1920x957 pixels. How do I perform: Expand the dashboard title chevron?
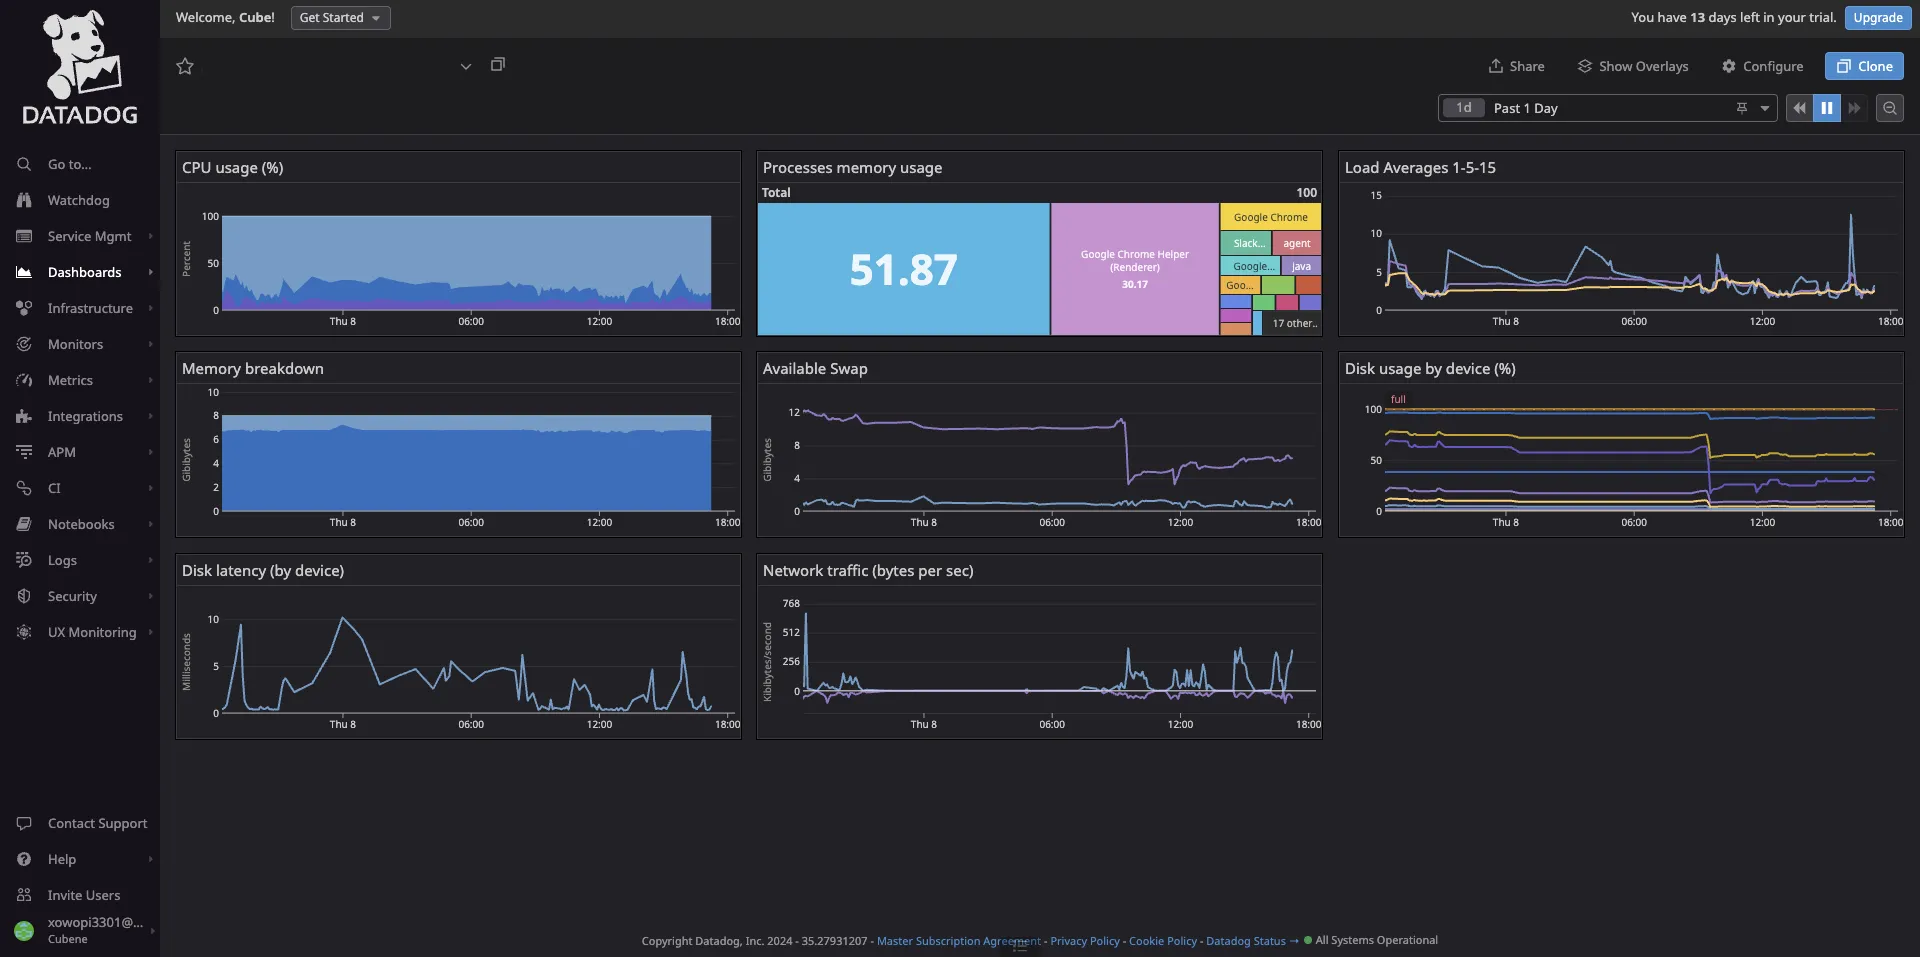[465, 66]
